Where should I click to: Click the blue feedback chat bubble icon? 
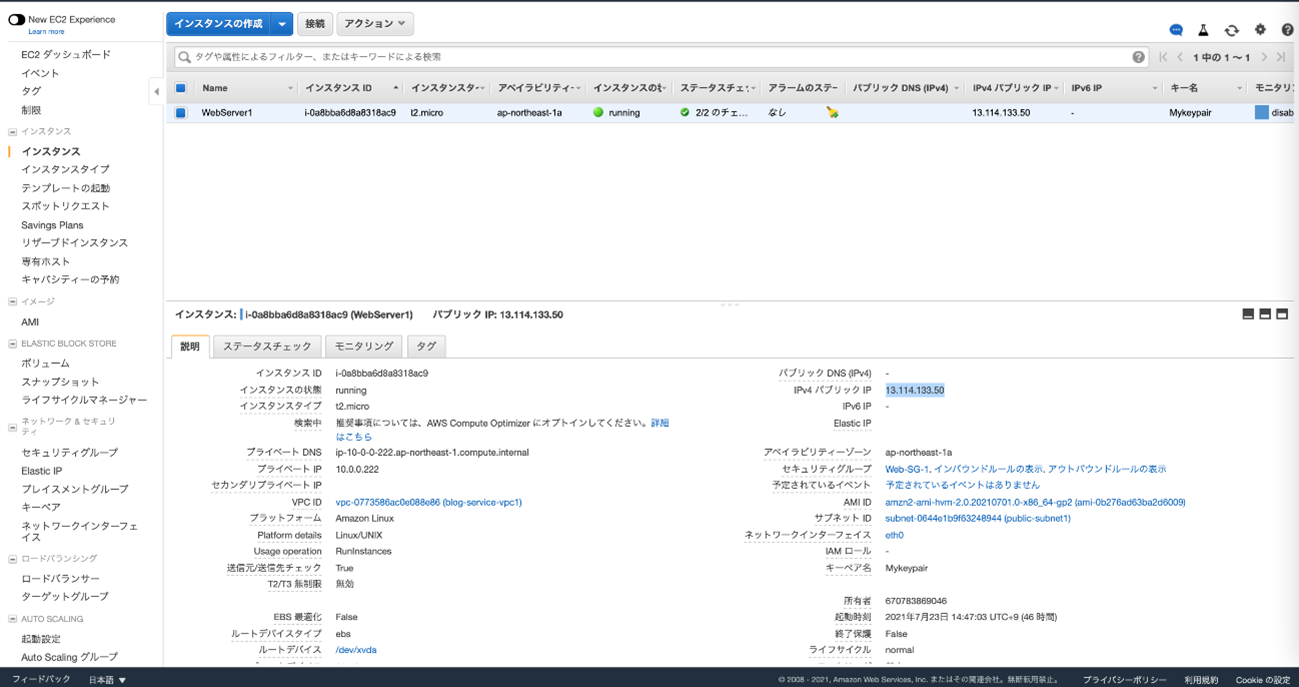[1176, 30]
